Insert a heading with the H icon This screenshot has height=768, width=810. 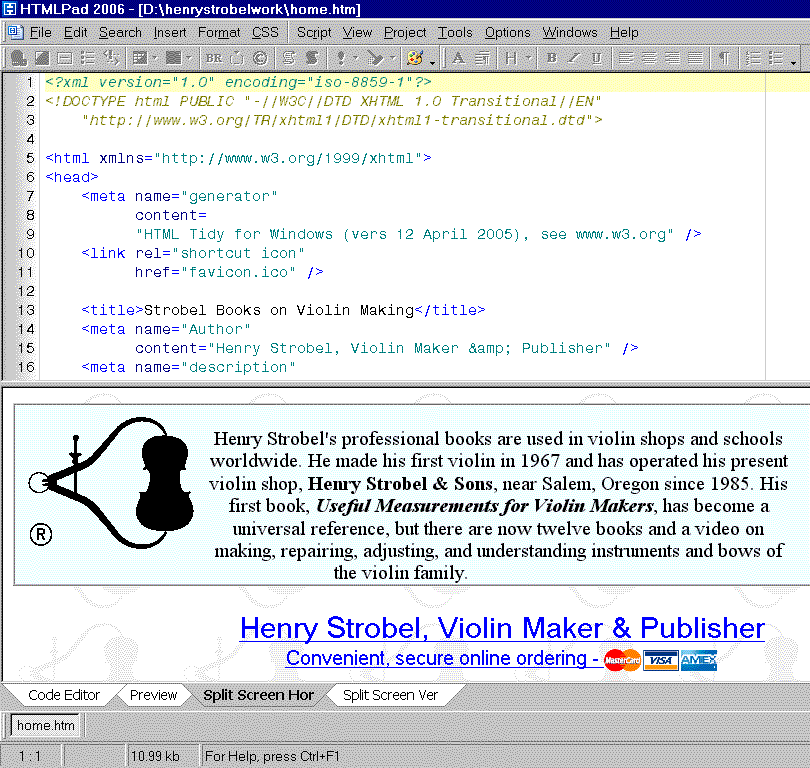[511, 58]
